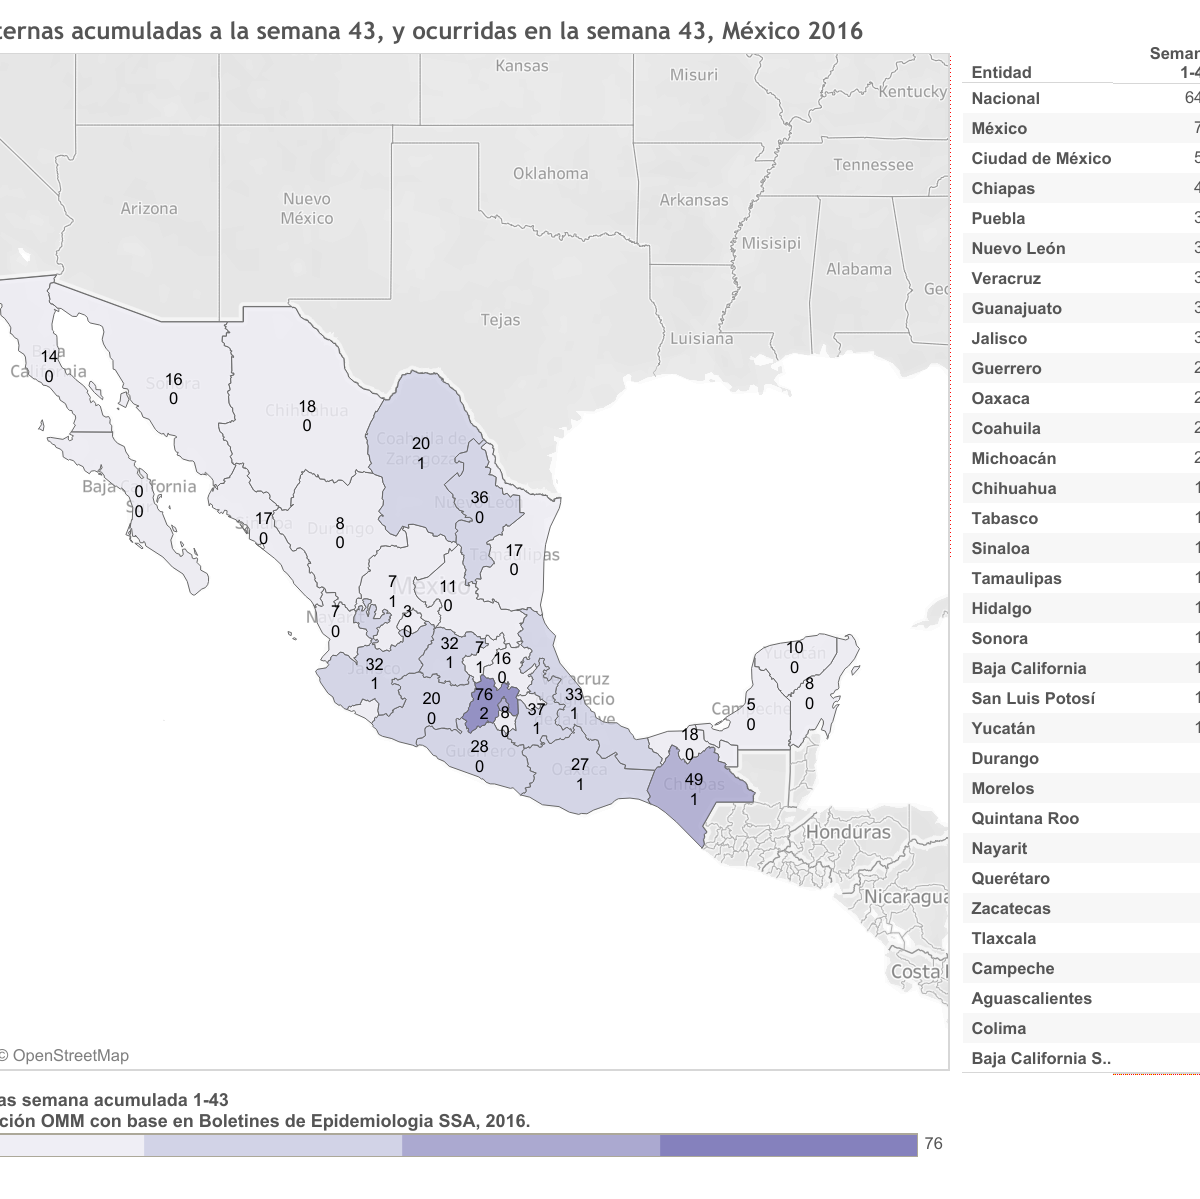Click the darkest purple legend segment
The height and width of the screenshot is (1199, 1200).
click(x=788, y=1145)
